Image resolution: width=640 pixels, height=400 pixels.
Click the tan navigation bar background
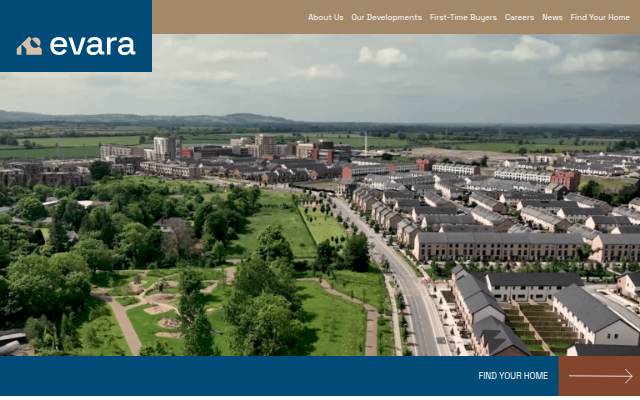coord(229,17)
